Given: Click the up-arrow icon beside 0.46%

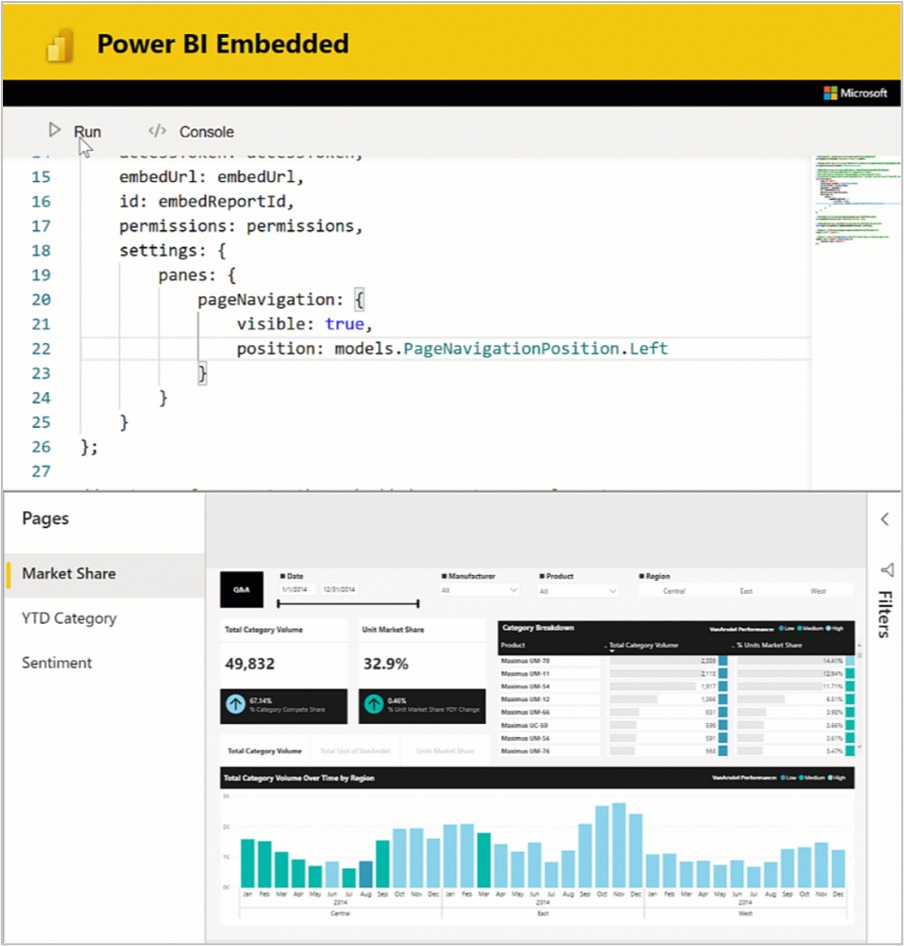Looking at the screenshot, I should (374, 704).
